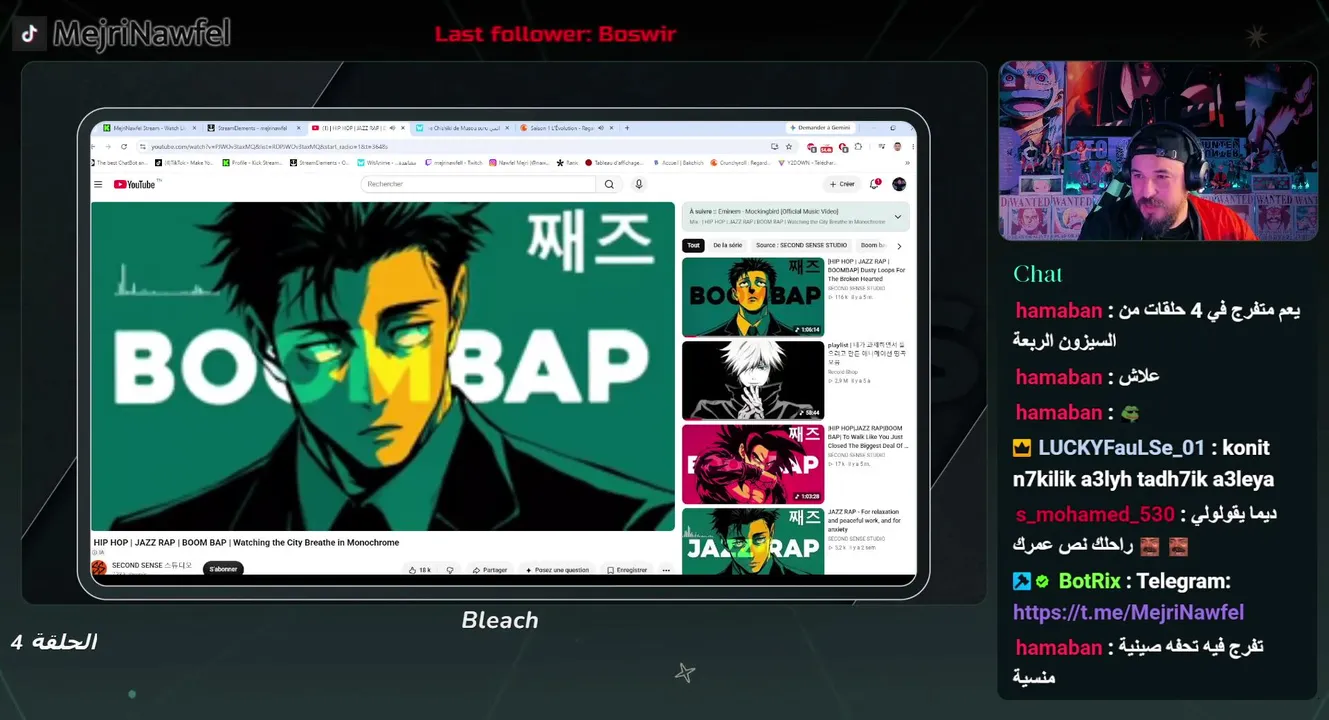Dislike the video with thumbs down

[x=450, y=570]
